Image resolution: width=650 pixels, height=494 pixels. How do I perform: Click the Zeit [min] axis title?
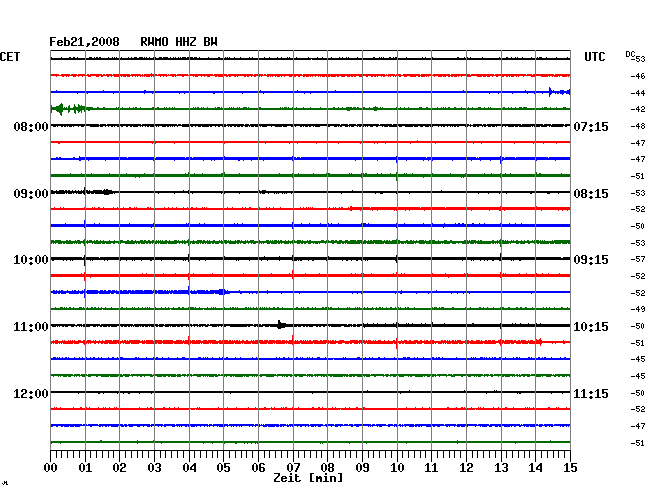click(x=308, y=478)
